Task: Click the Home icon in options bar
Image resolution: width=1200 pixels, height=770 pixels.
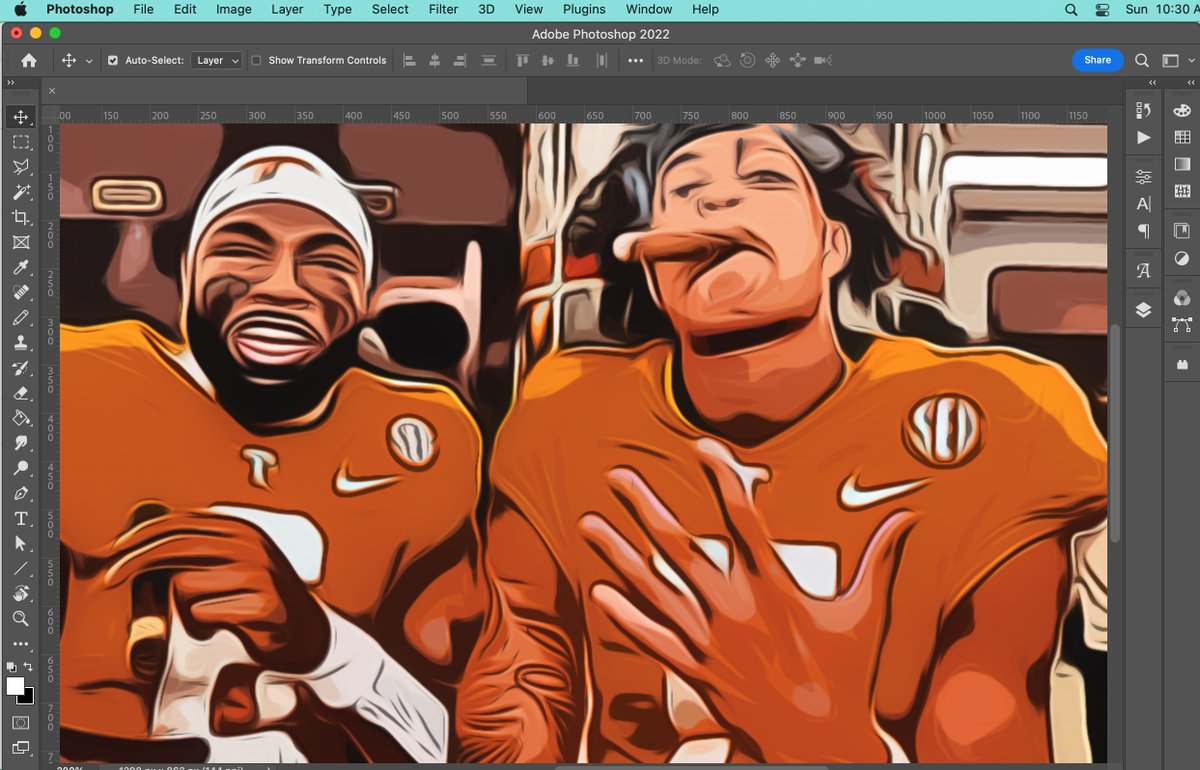Action: tap(29, 60)
